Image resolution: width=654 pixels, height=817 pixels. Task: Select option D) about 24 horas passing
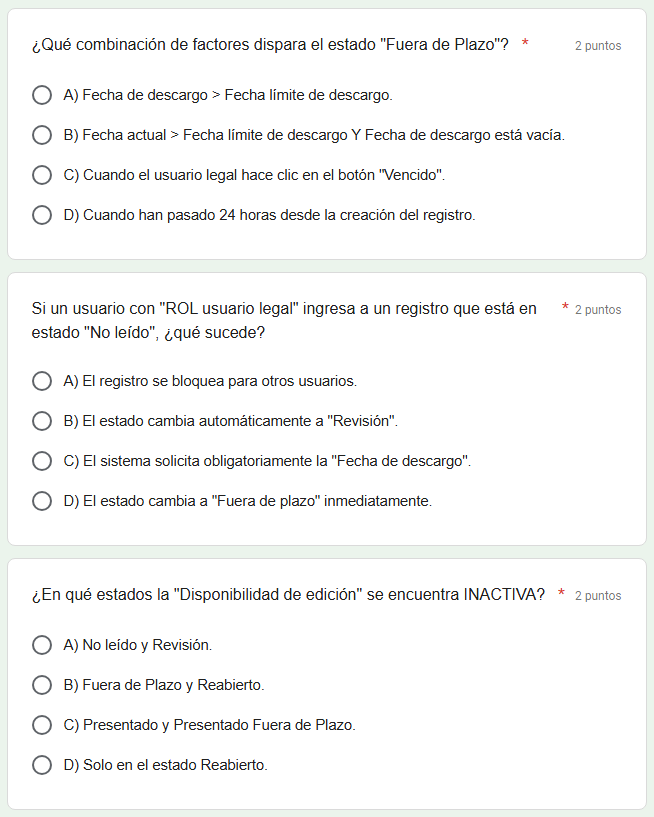pos(42,215)
